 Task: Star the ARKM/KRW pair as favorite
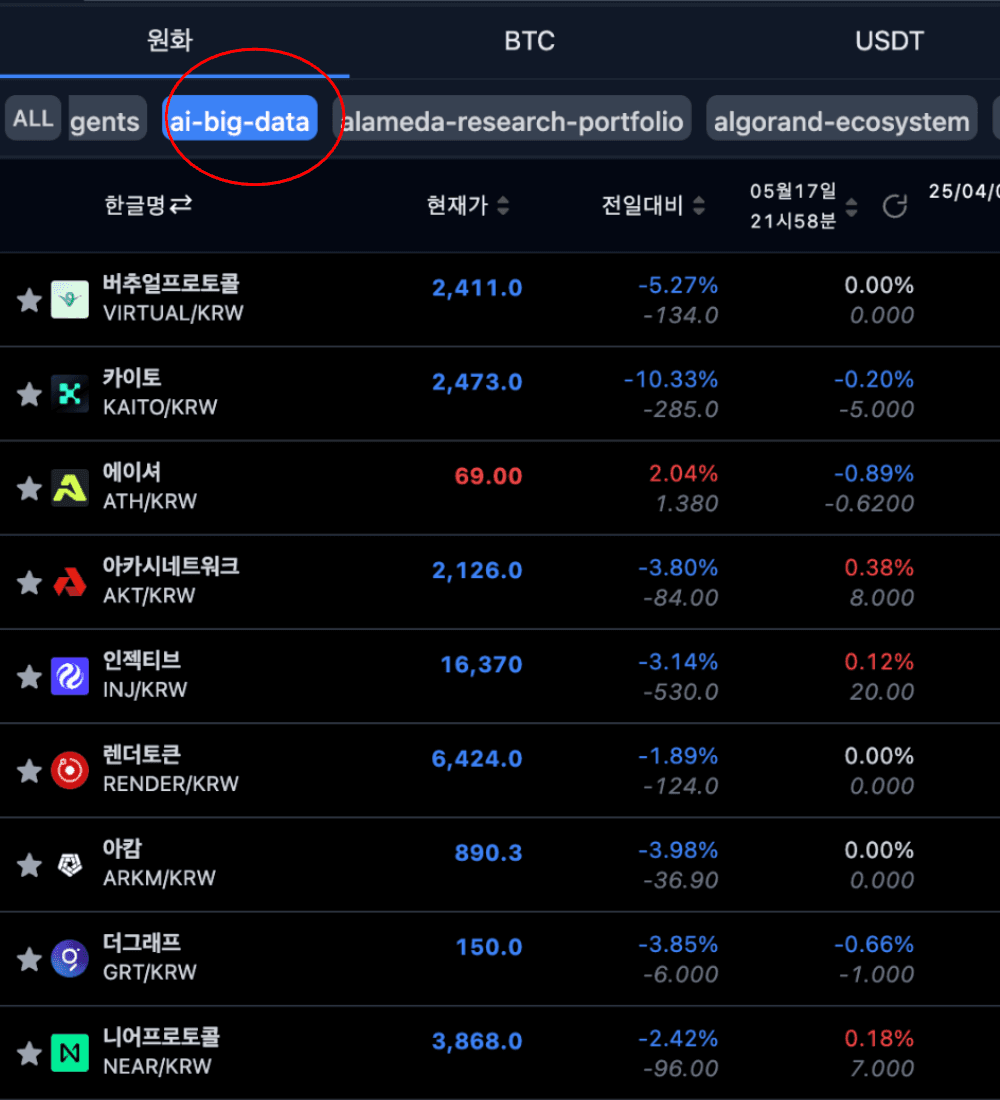[x=30, y=865]
